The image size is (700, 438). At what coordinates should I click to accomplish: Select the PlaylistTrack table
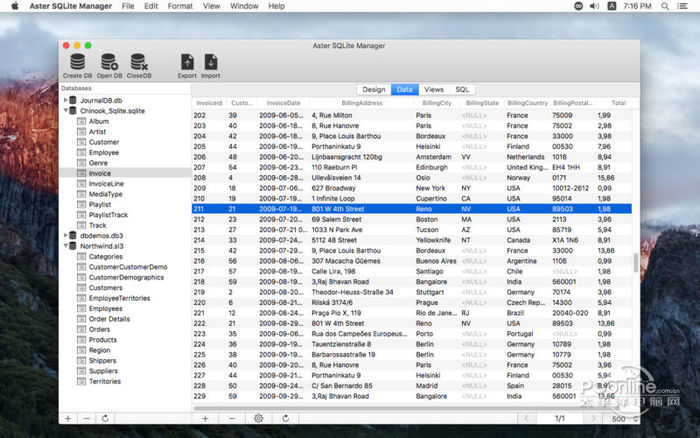(108, 215)
